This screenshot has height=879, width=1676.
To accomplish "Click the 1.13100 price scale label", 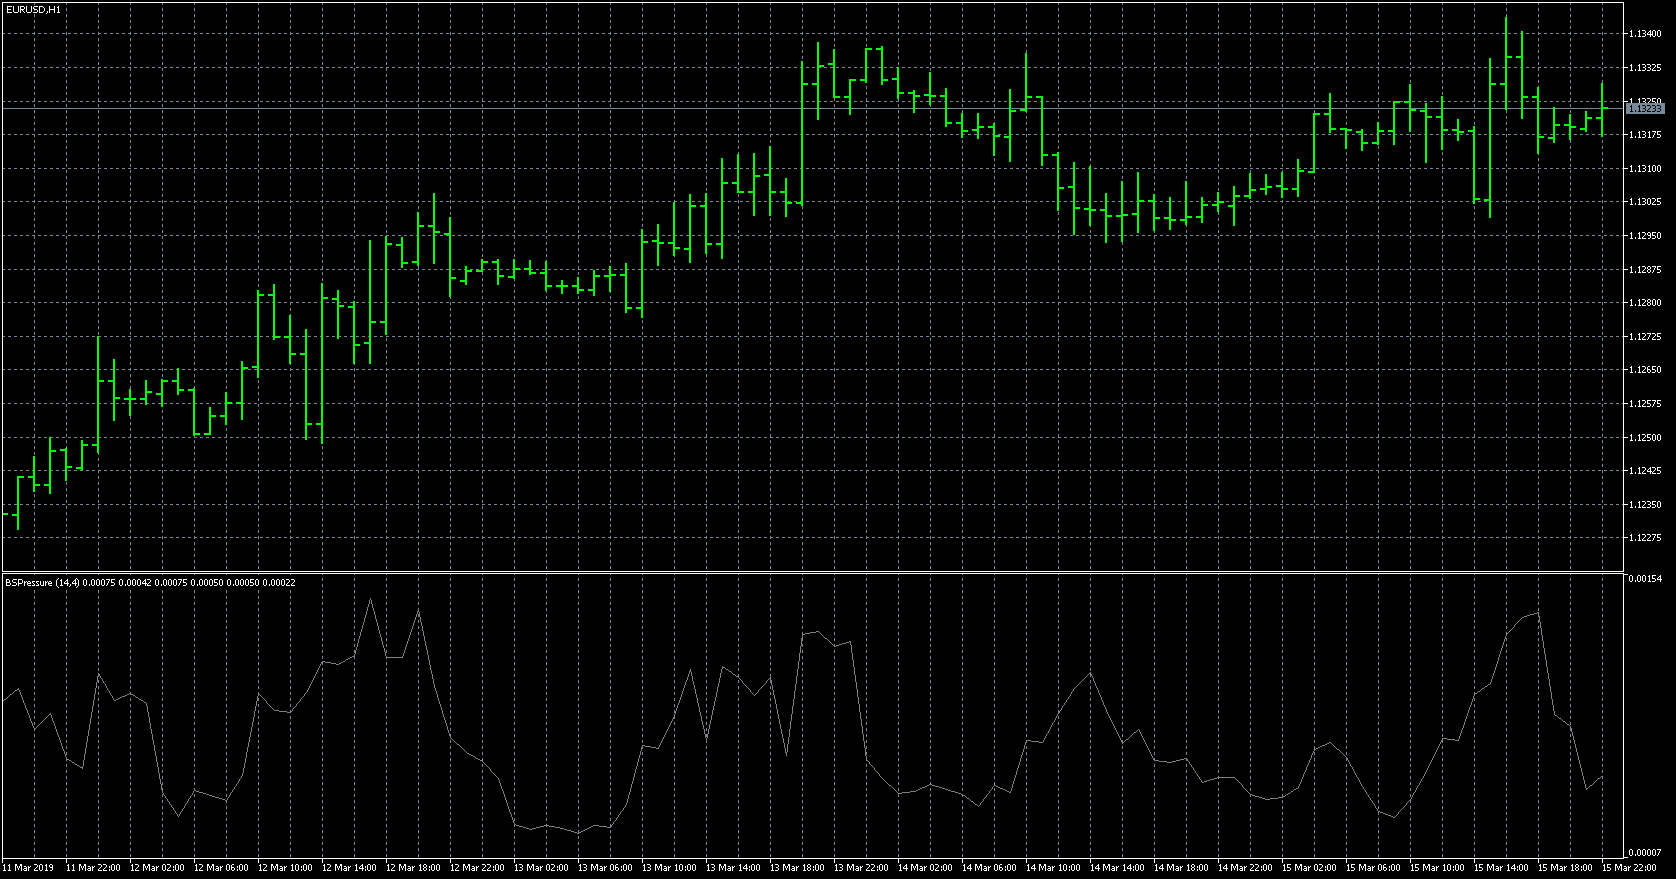I will pos(1645,169).
